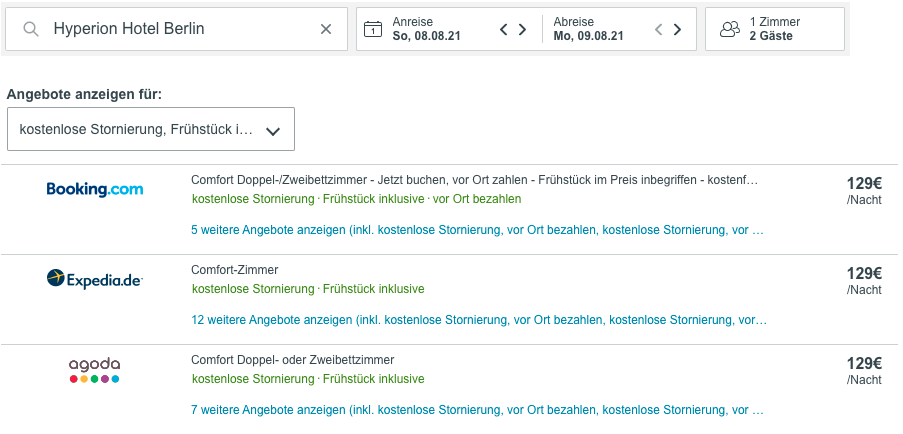Screen dimensions: 903x434
Task: Show 12 weitere Angebote from Expedia
Action: [x=479, y=319]
